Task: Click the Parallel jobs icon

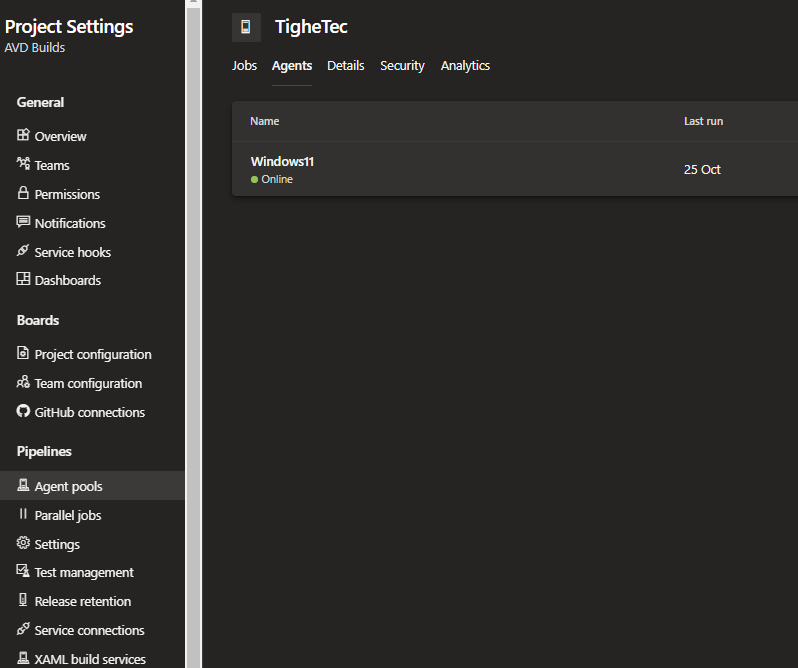Action: tap(23, 515)
